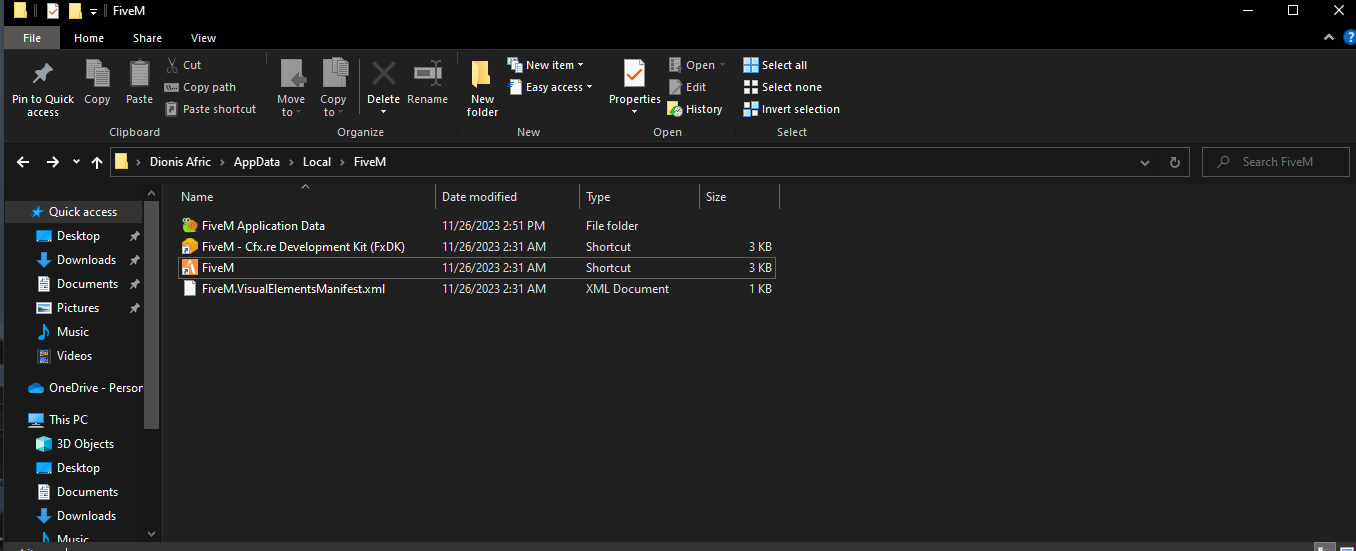
Task: Click Invert selection in ribbon
Action: pos(791,109)
